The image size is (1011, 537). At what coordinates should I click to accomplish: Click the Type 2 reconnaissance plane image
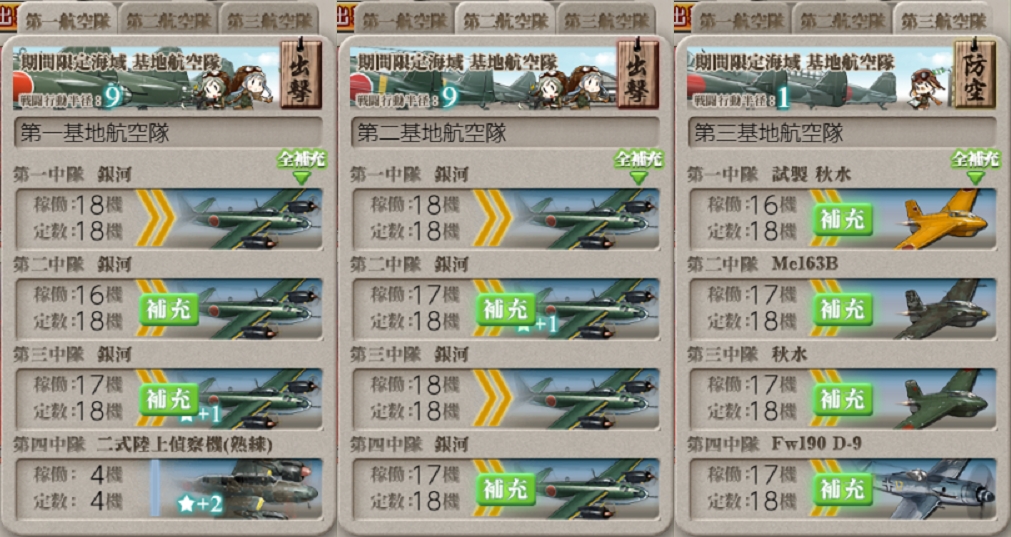255,489
